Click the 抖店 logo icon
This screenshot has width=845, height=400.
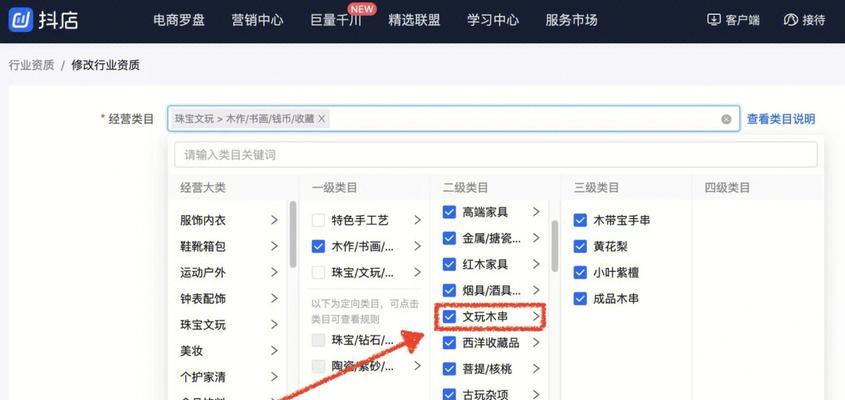click(20, 20)
